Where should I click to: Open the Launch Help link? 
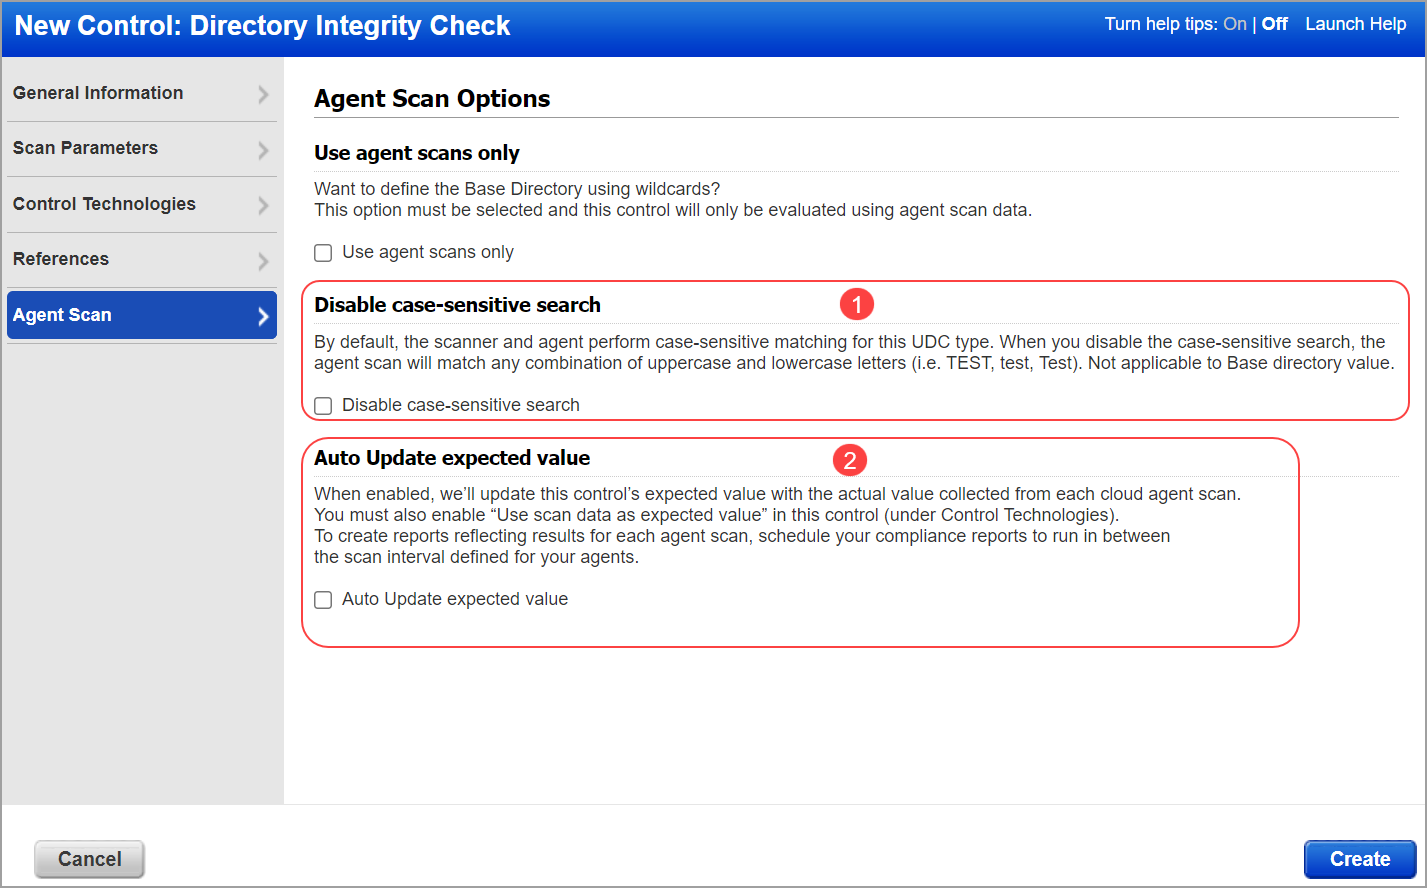pos(1355,24)
